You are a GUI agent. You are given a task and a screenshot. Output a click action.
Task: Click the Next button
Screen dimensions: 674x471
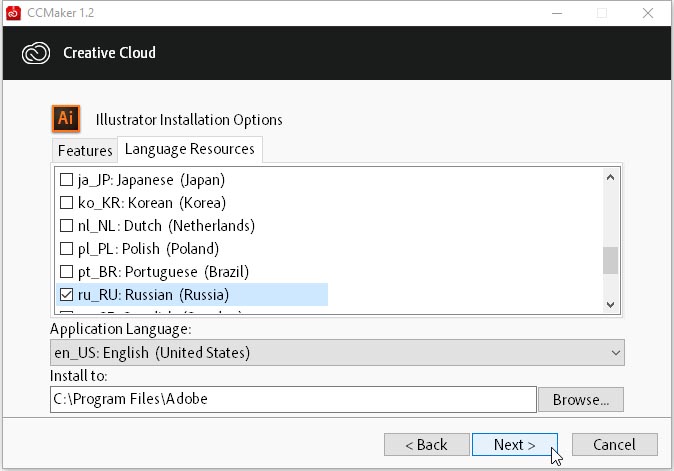click(515, 444)
